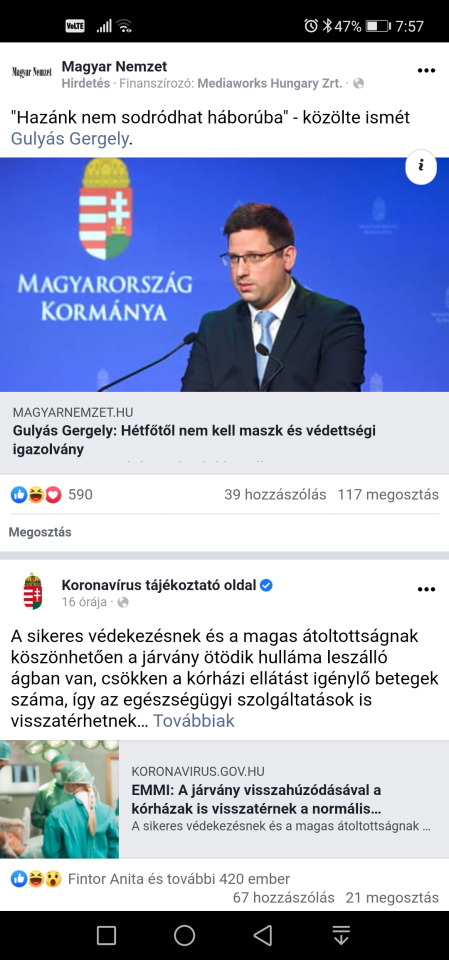View reactions on the Magyar Nemzet post
The image size is (449, 960).
click(51, 494)
